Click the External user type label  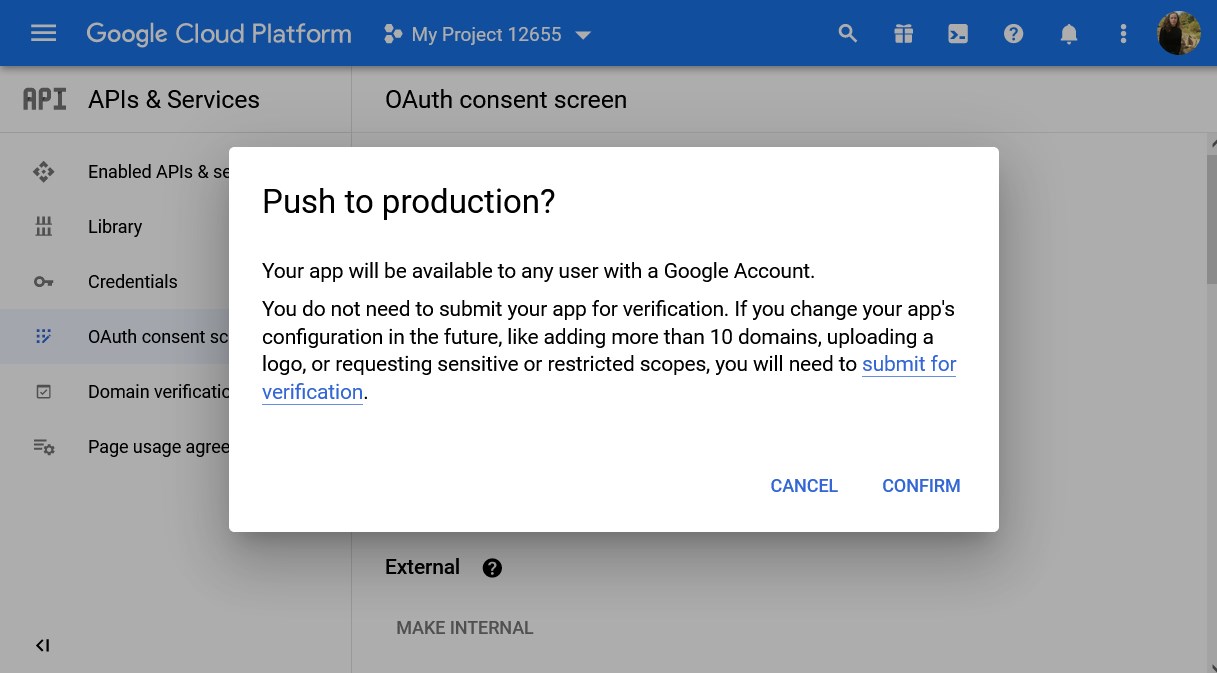tap(422, 567)
